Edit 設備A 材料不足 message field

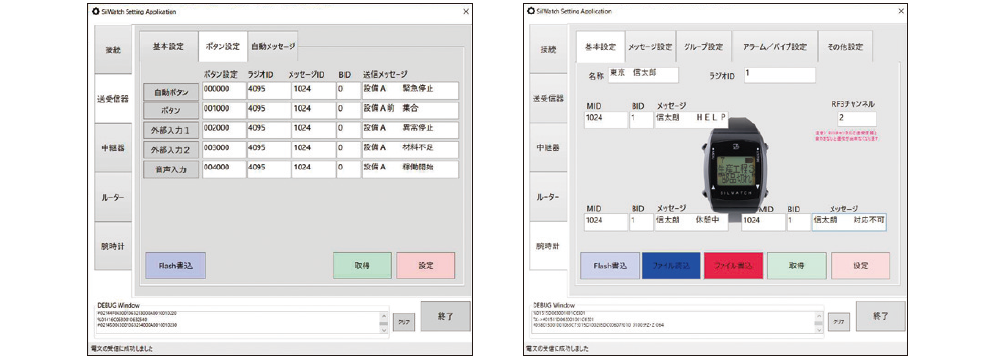(410, 150)
